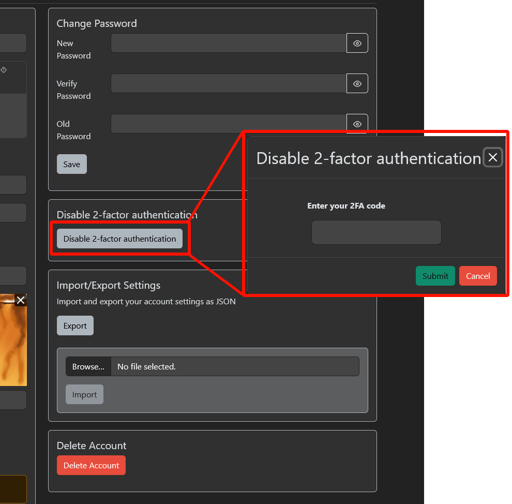
Task: Save the changed password
Action: click(x=72, y=164)
